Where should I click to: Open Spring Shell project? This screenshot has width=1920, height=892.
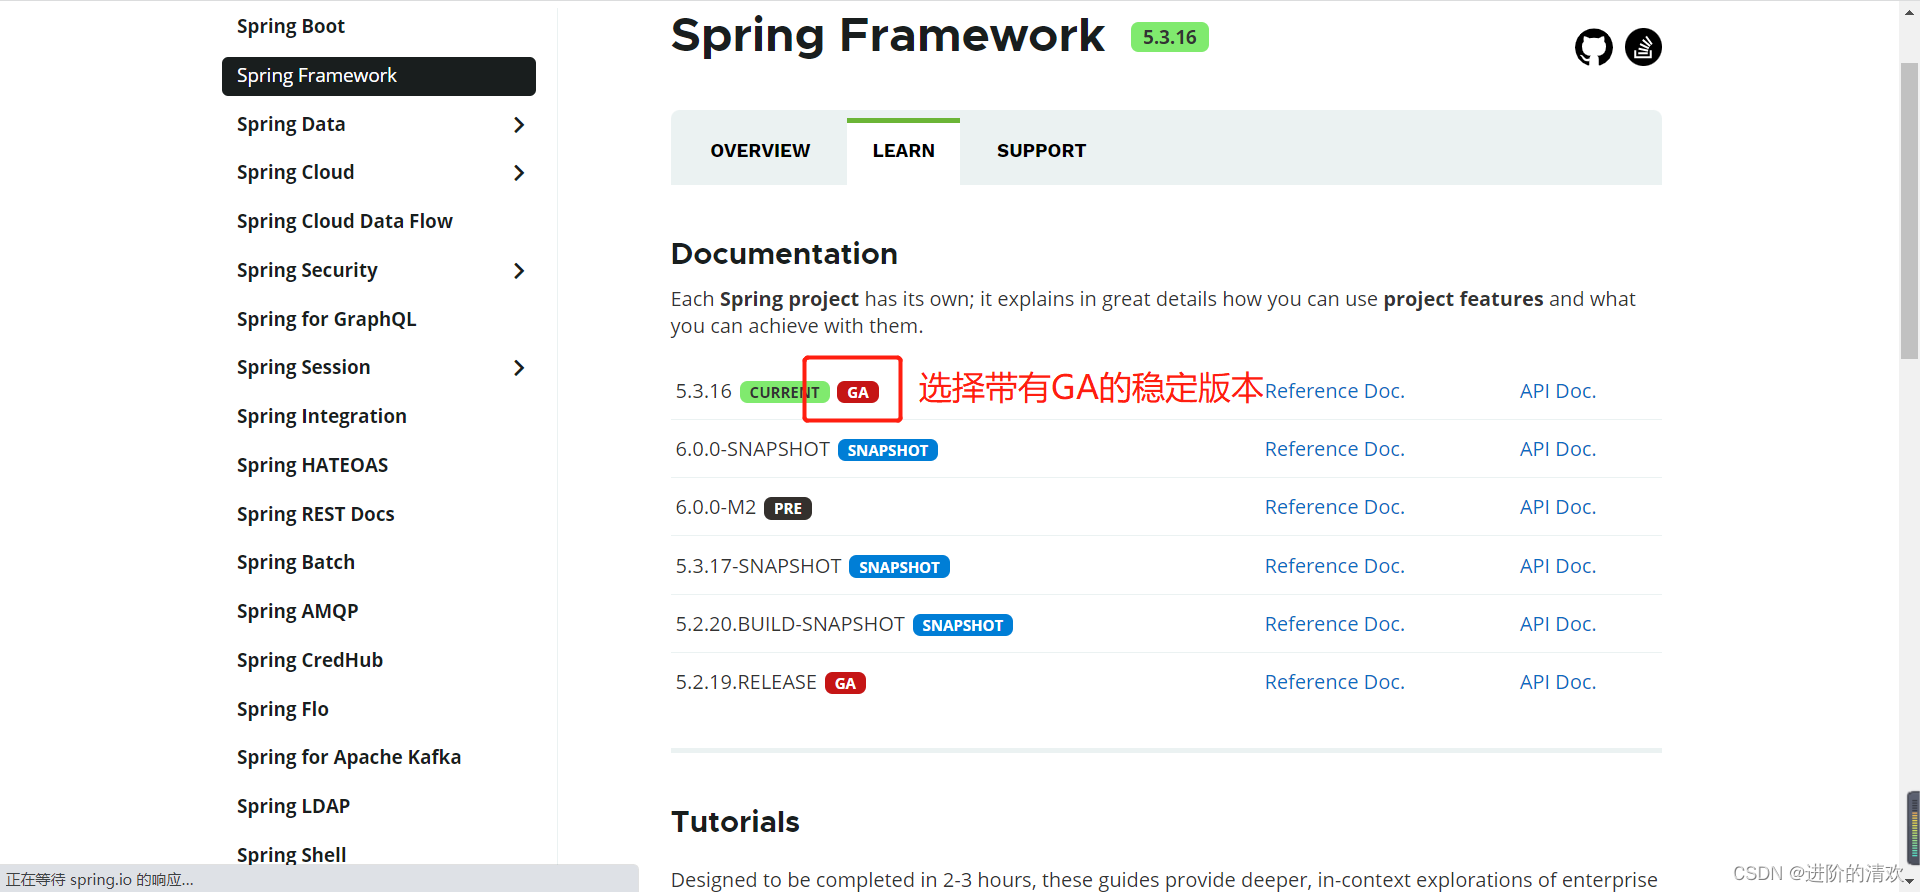click(x=291, y=856)
